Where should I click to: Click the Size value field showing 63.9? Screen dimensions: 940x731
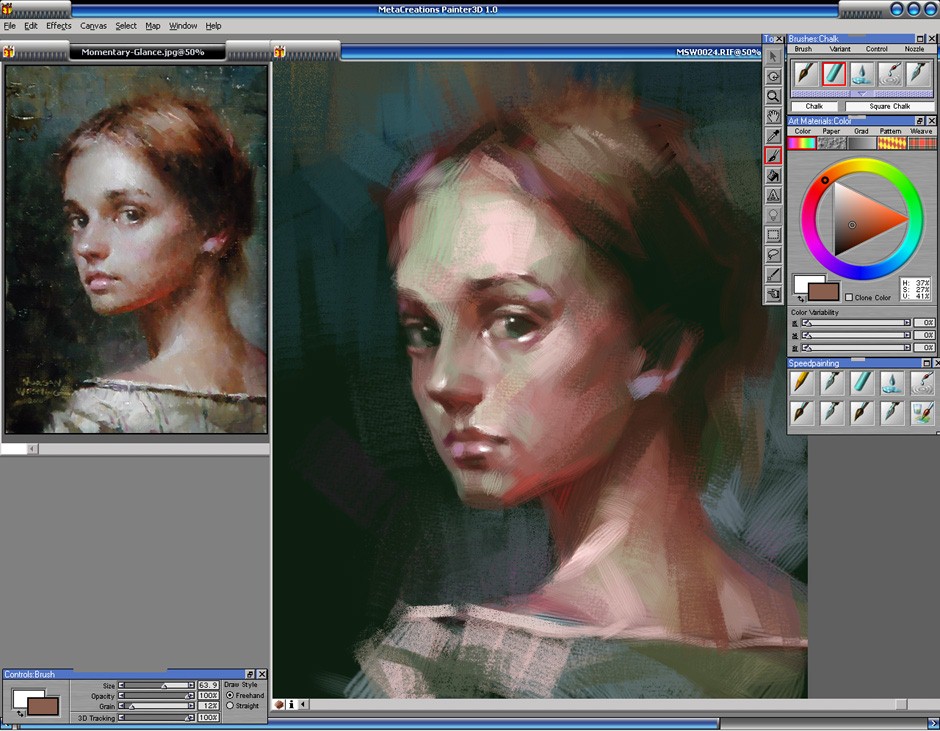click(x=208, y=685)
